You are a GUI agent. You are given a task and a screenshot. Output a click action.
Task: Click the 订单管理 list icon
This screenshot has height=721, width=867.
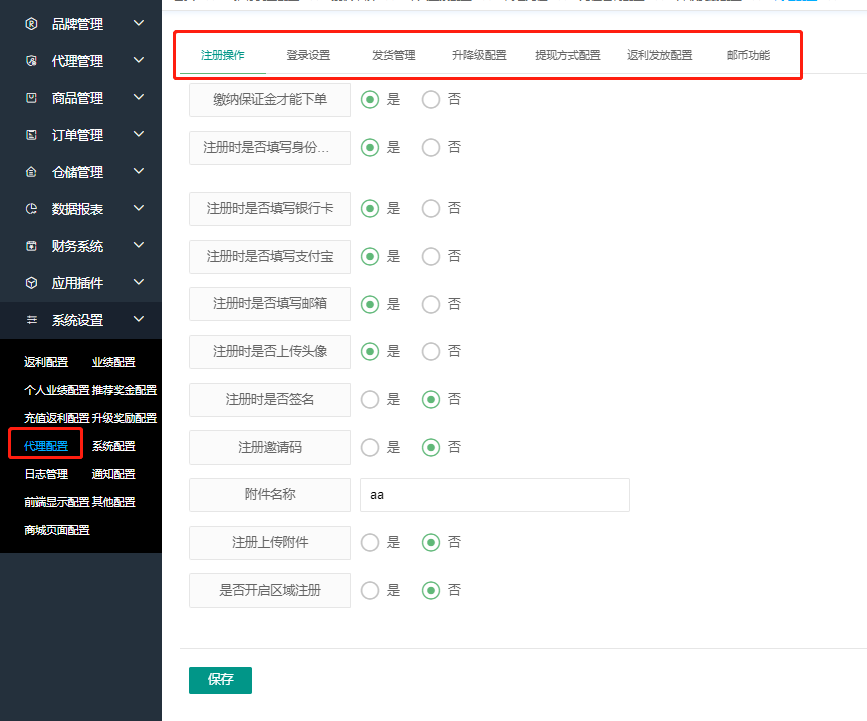point(31,135)
